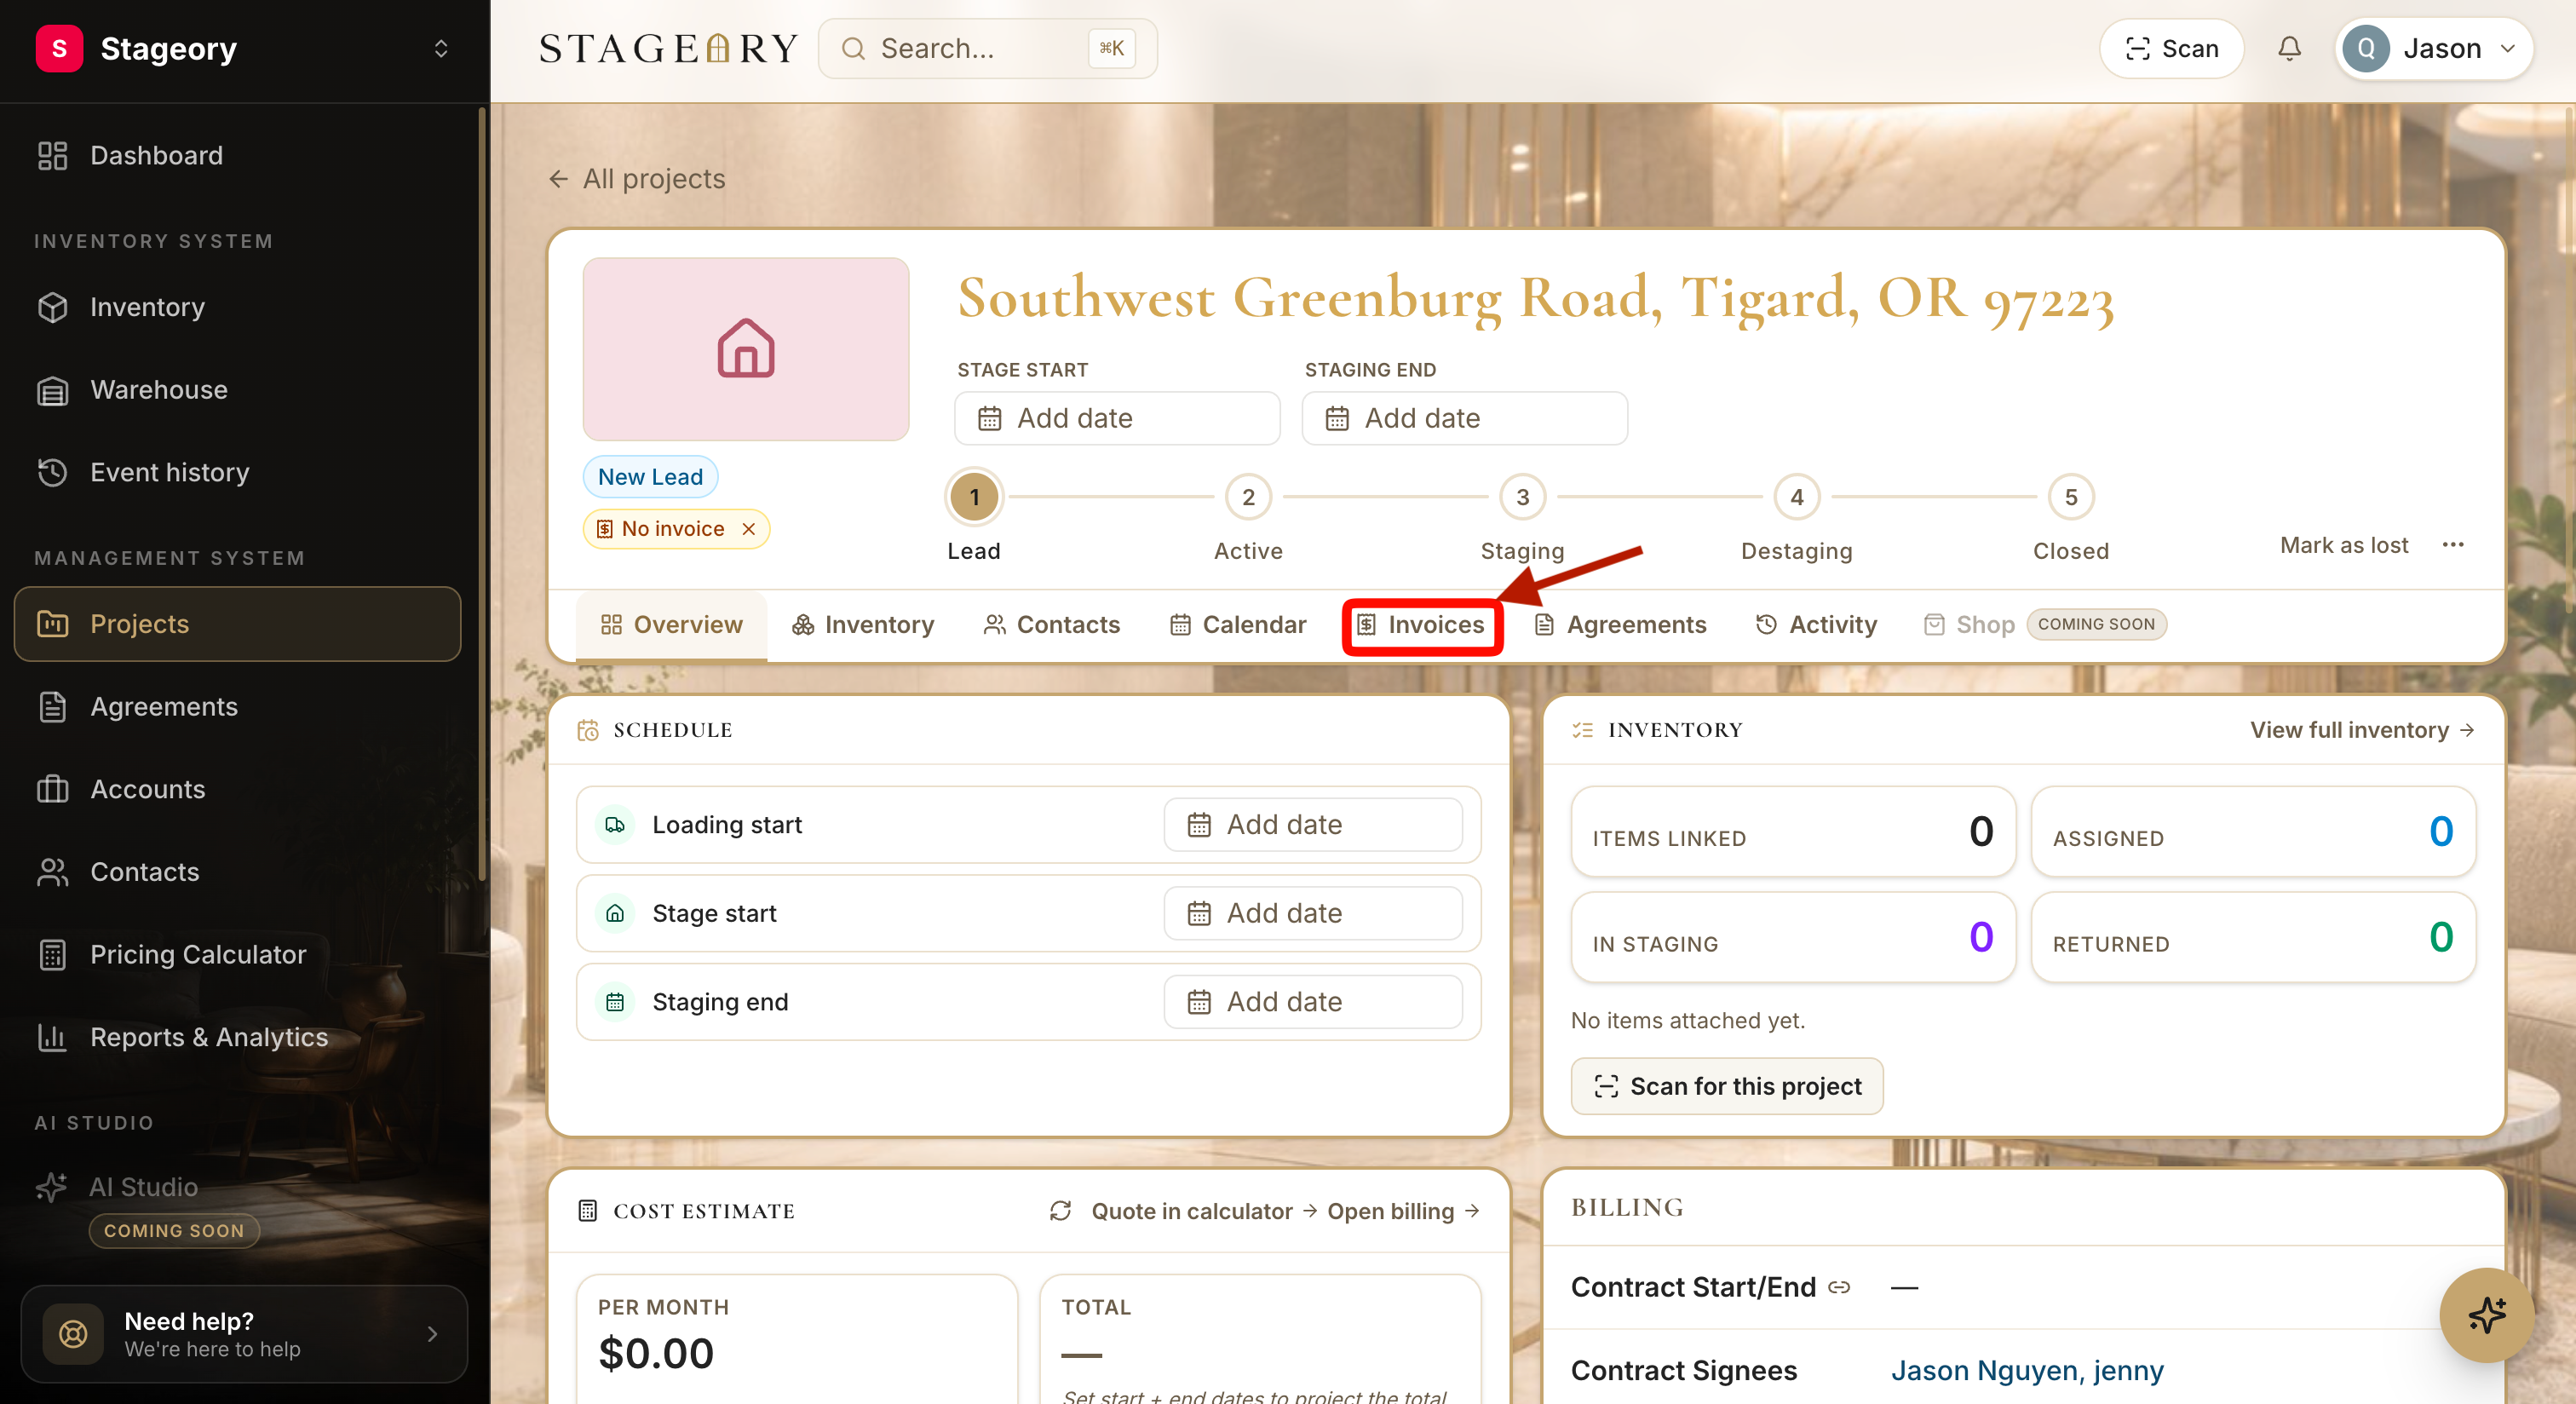Click the Loading start truck icon

point(615,825)
